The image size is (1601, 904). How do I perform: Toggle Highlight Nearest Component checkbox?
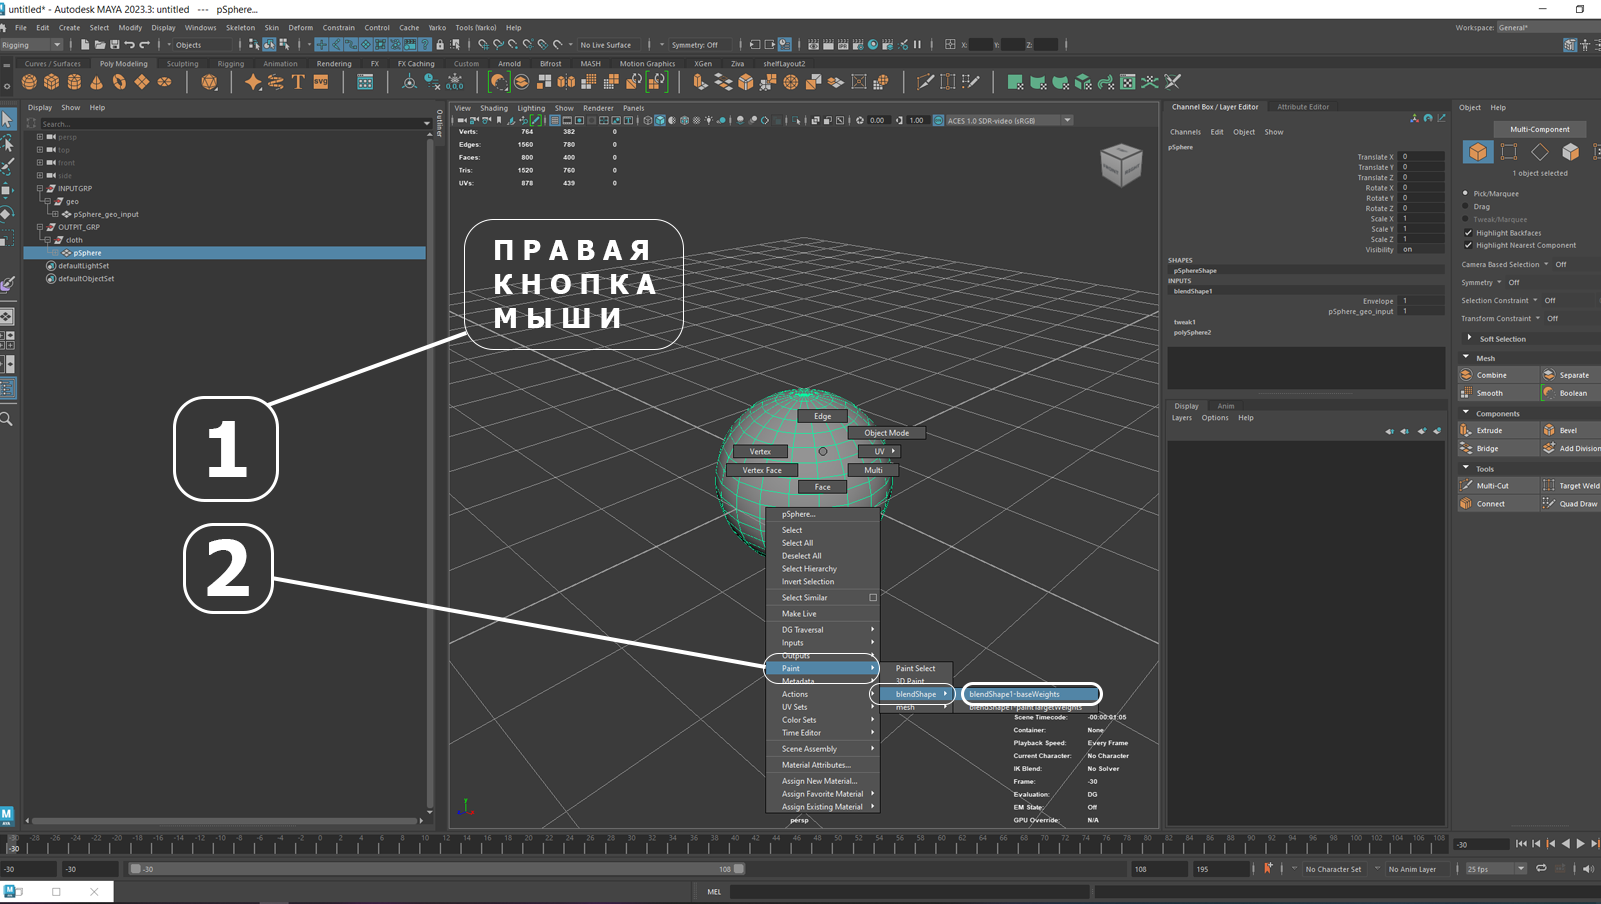1468,245
